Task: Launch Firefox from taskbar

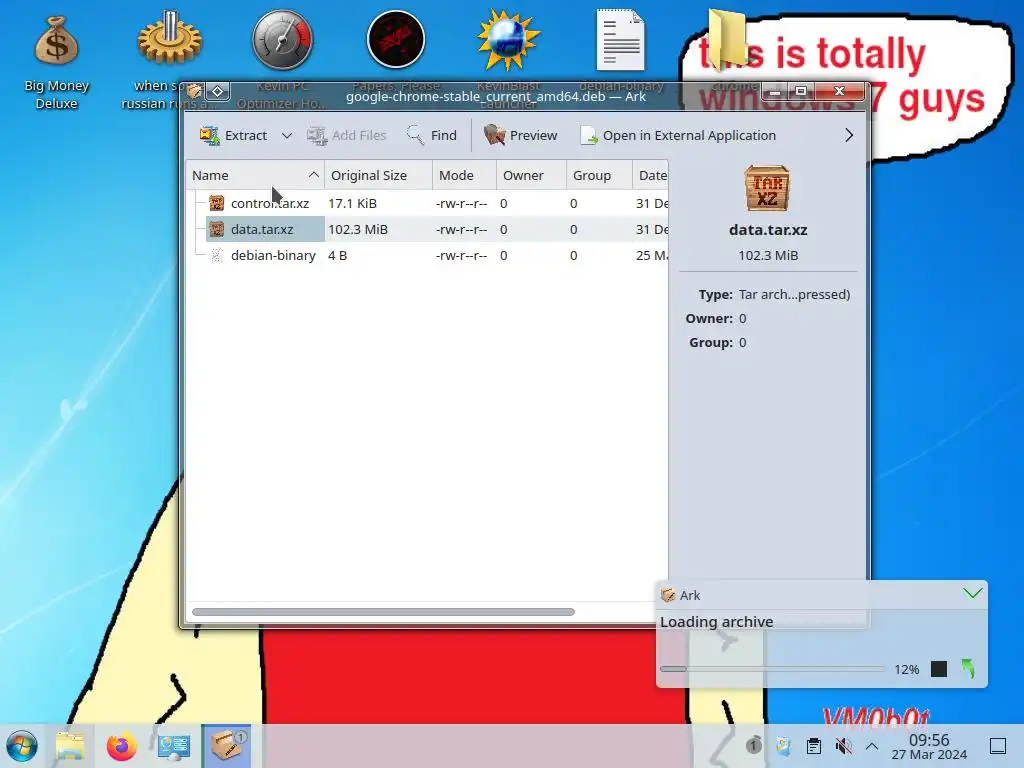Action: (x=121, y=746)
